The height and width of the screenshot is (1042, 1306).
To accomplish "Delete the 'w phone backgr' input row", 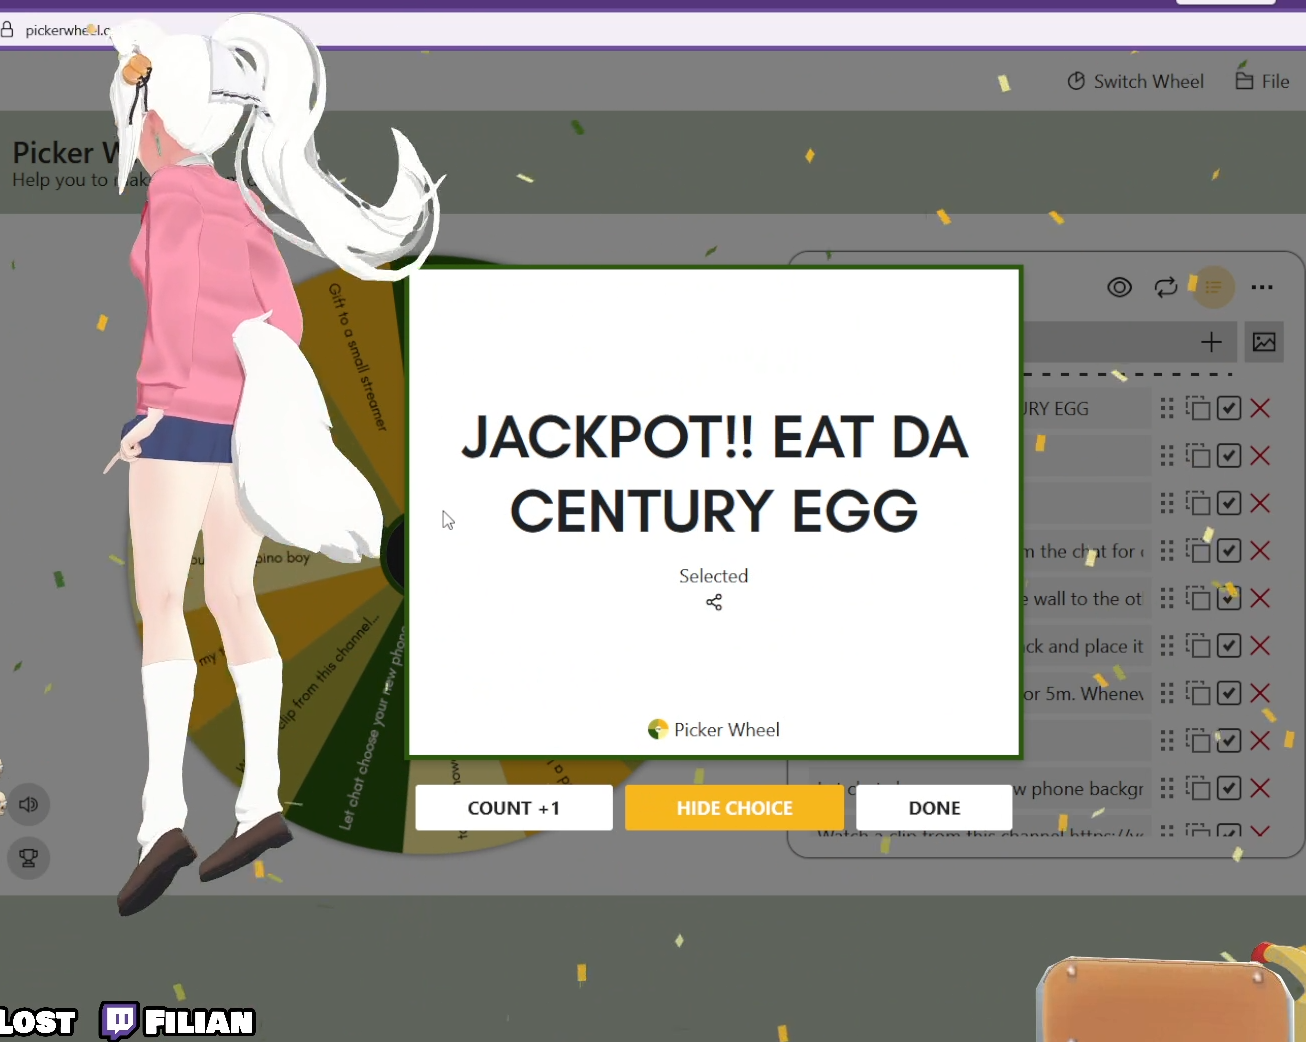I will tap(1260, 788).
